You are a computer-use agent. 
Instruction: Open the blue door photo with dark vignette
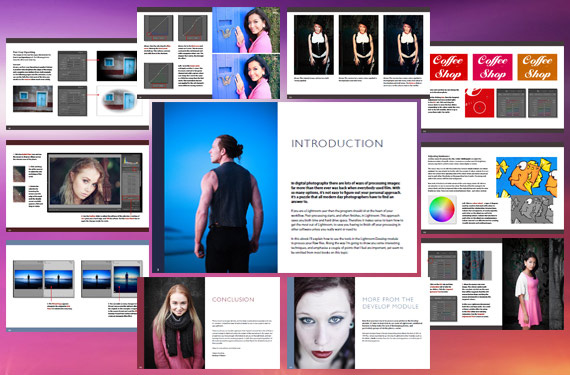click(x=117, y=66)
